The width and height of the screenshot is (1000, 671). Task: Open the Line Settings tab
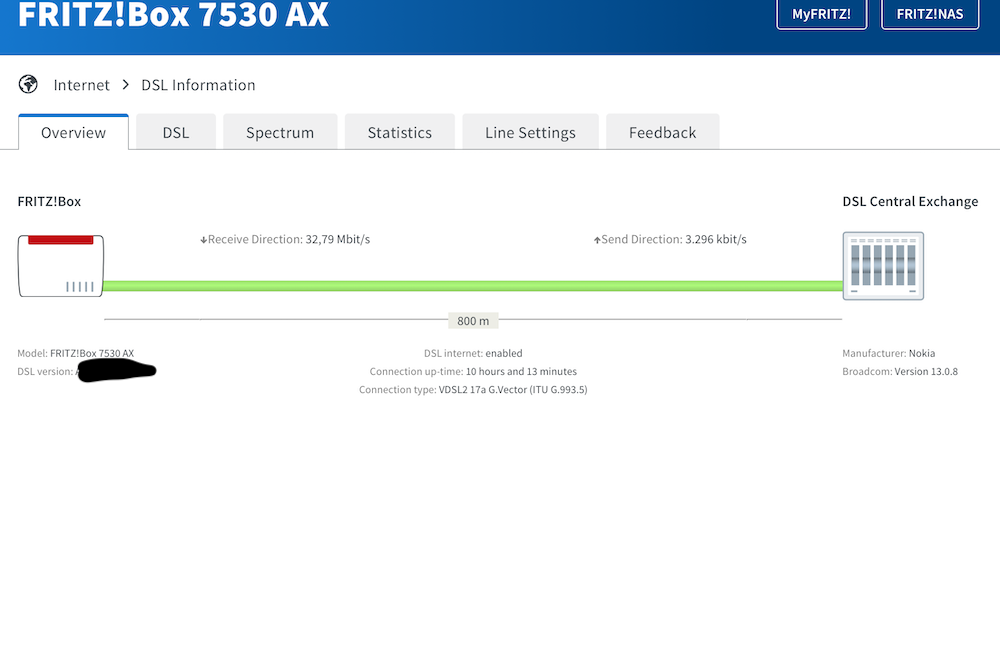[531, 132]
